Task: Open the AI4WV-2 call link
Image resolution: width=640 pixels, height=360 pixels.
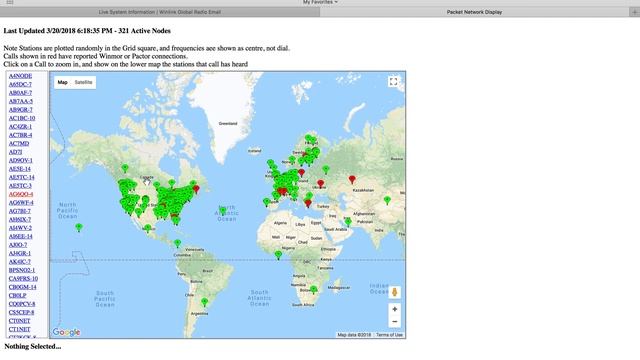Action: 20,228
